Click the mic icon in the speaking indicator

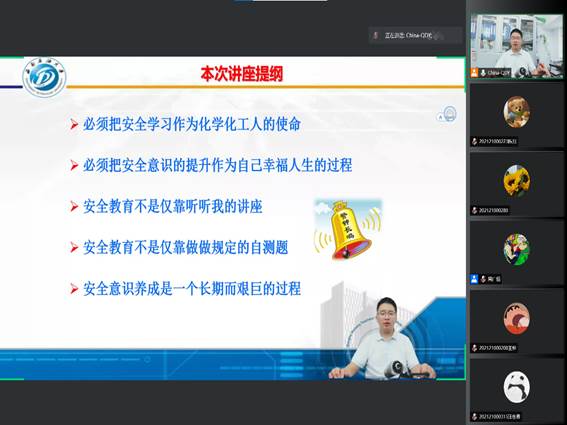pyautogui.click(x=376, y=35)
